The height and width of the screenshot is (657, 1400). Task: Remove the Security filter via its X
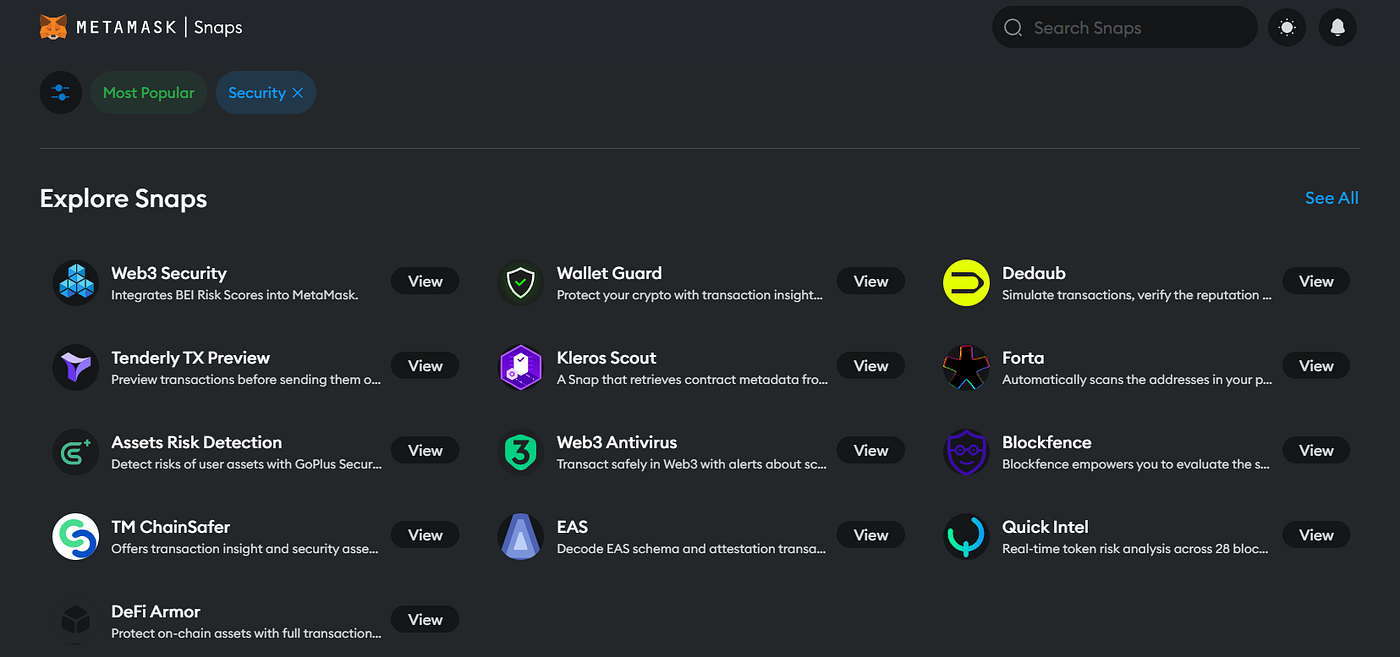coord(297,93)
